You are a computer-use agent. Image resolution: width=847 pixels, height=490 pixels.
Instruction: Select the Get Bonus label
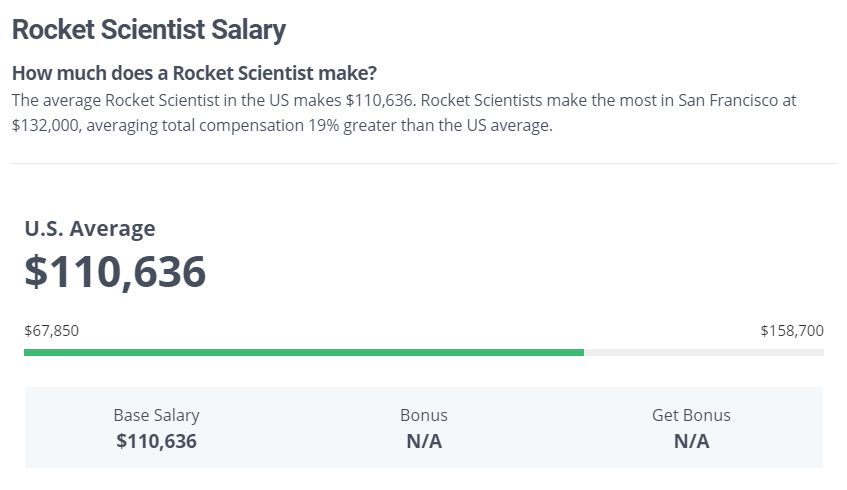691,415
